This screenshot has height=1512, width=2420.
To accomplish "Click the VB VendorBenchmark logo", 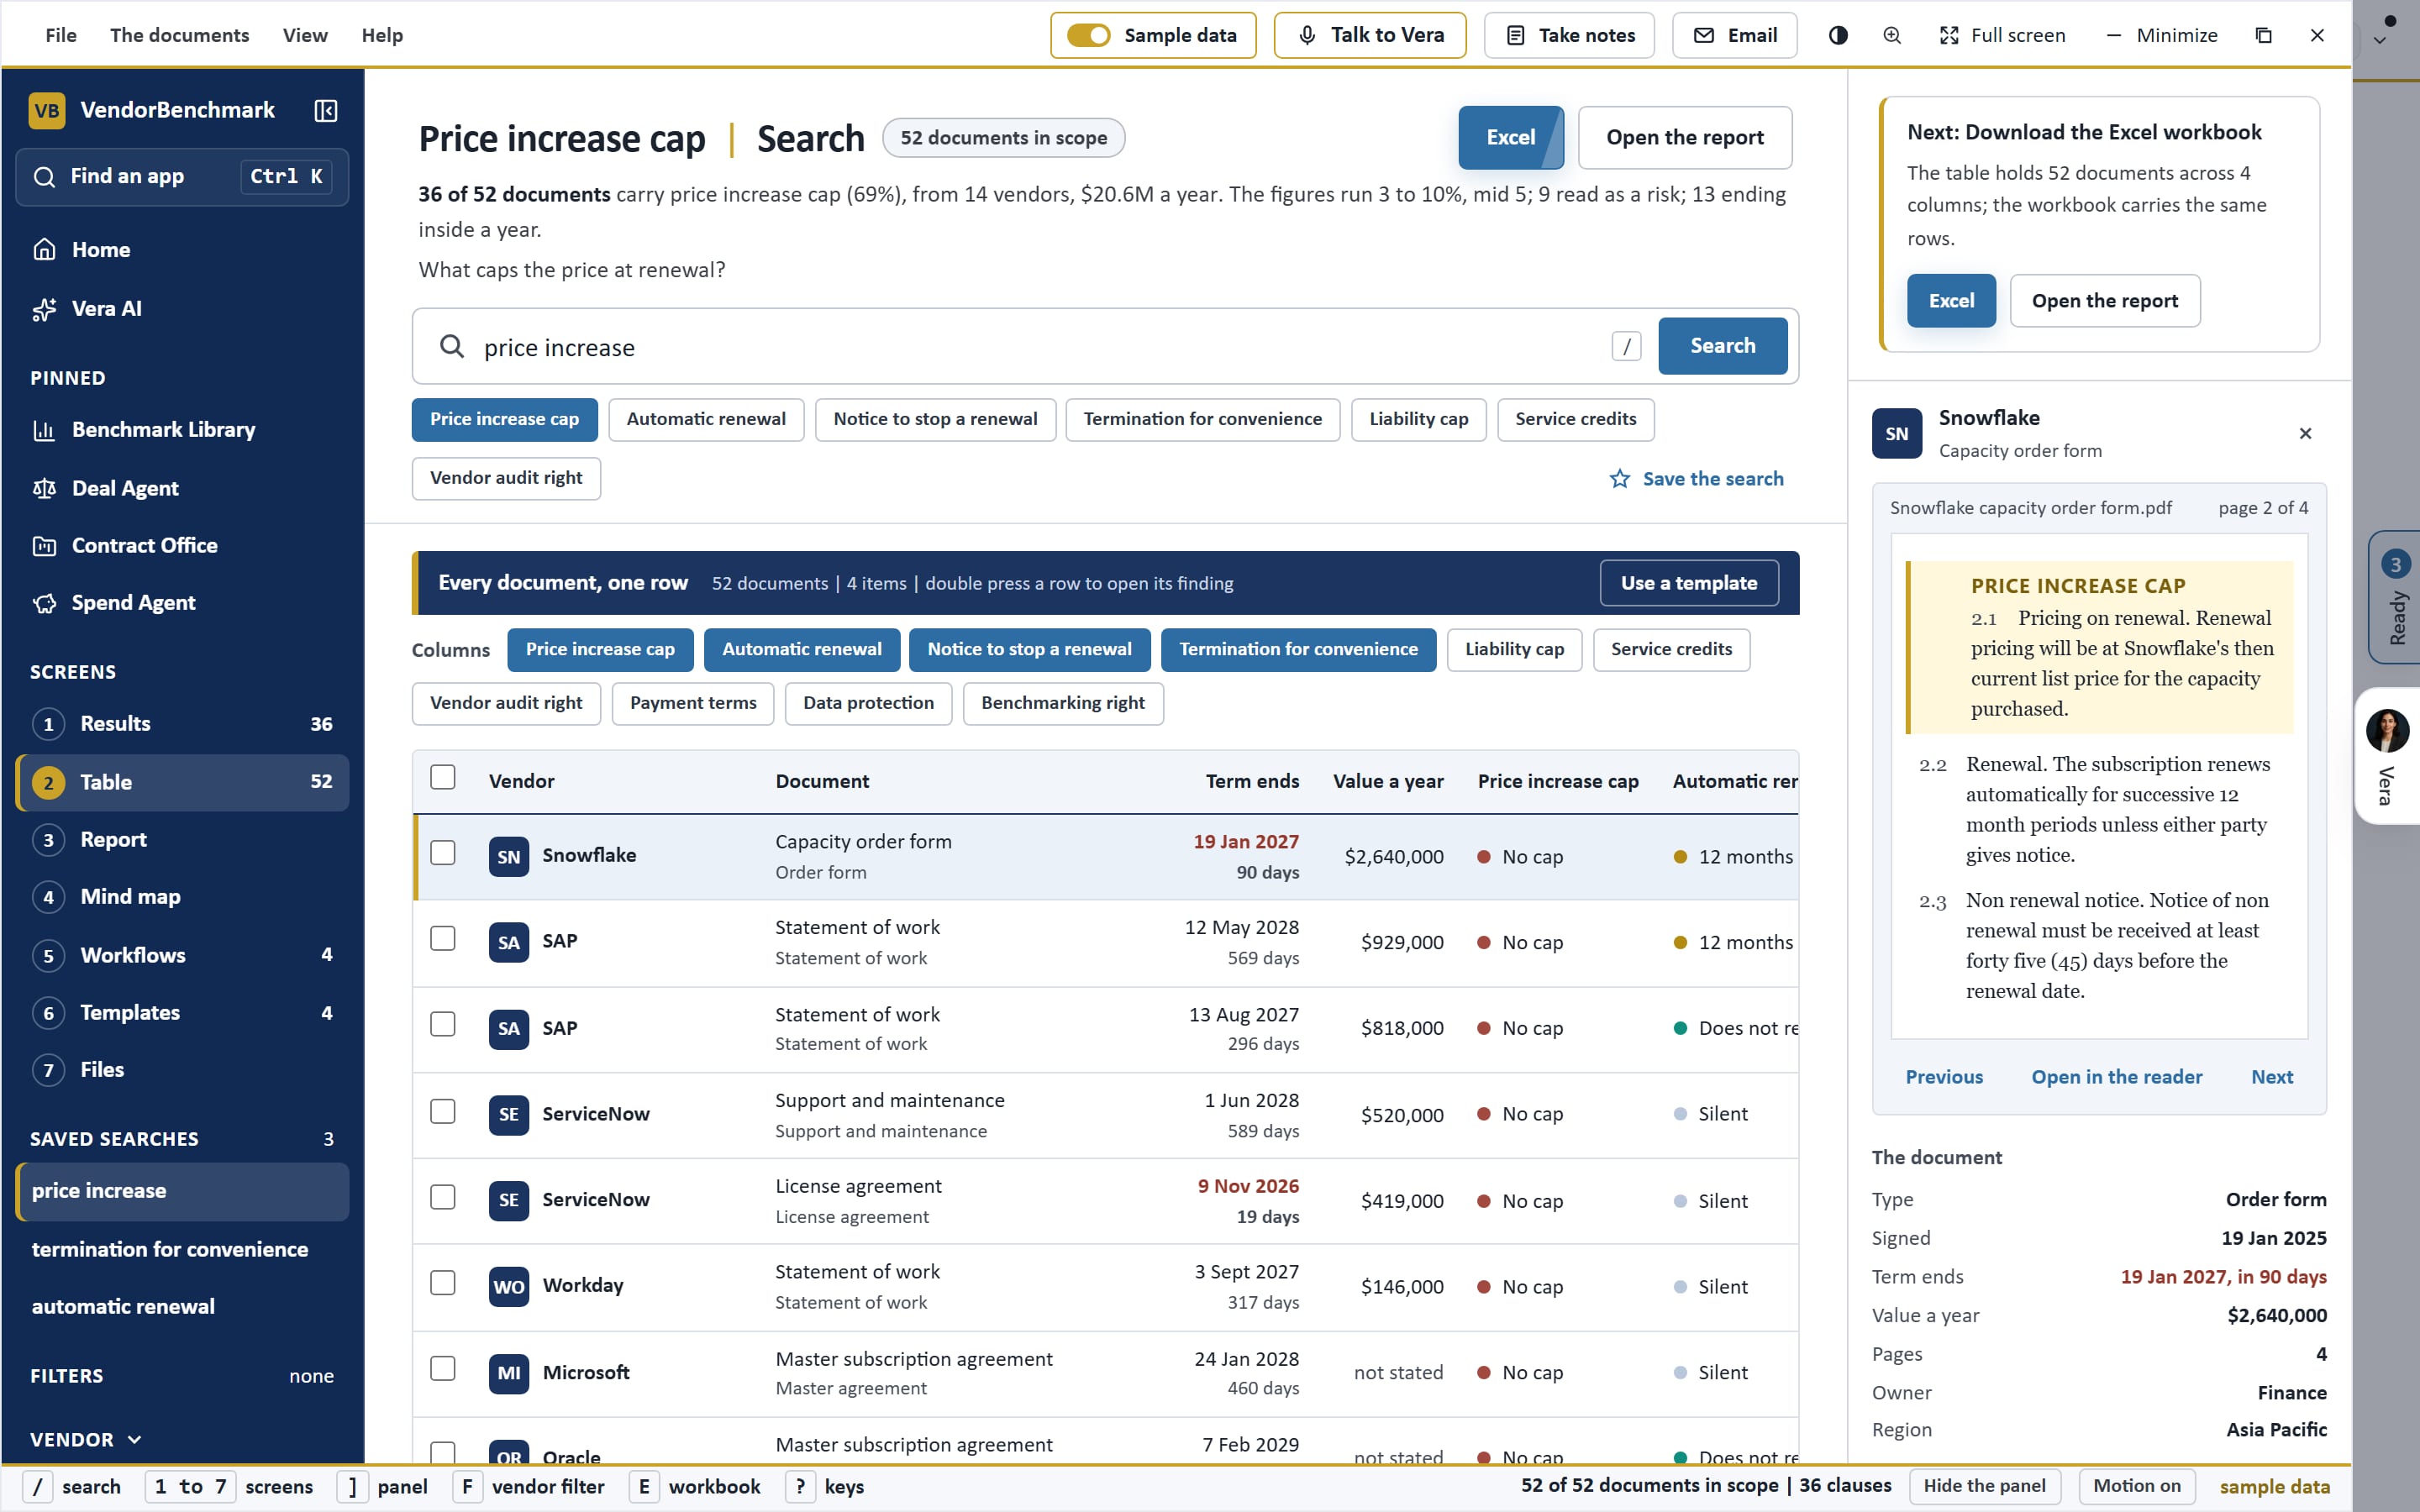I will pyautogui.click(x=47, y=110).
